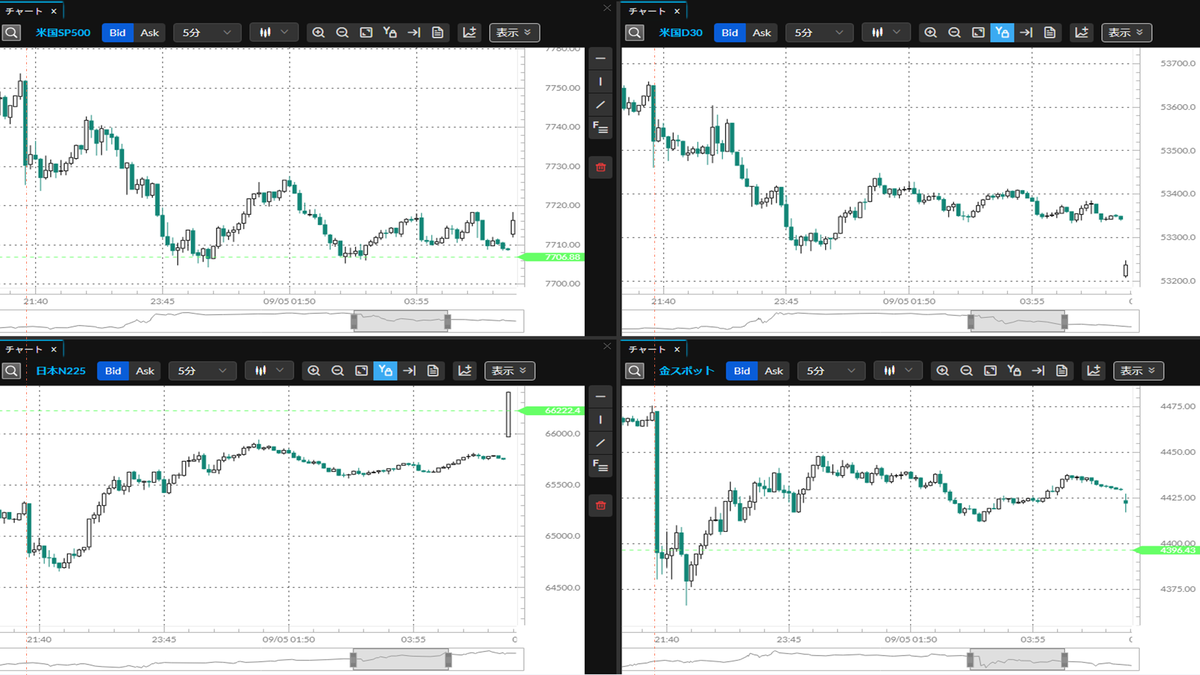Switch 金スポット chart to Ask price
This screenshot has width=1200, height=675.
pos(774,371)
